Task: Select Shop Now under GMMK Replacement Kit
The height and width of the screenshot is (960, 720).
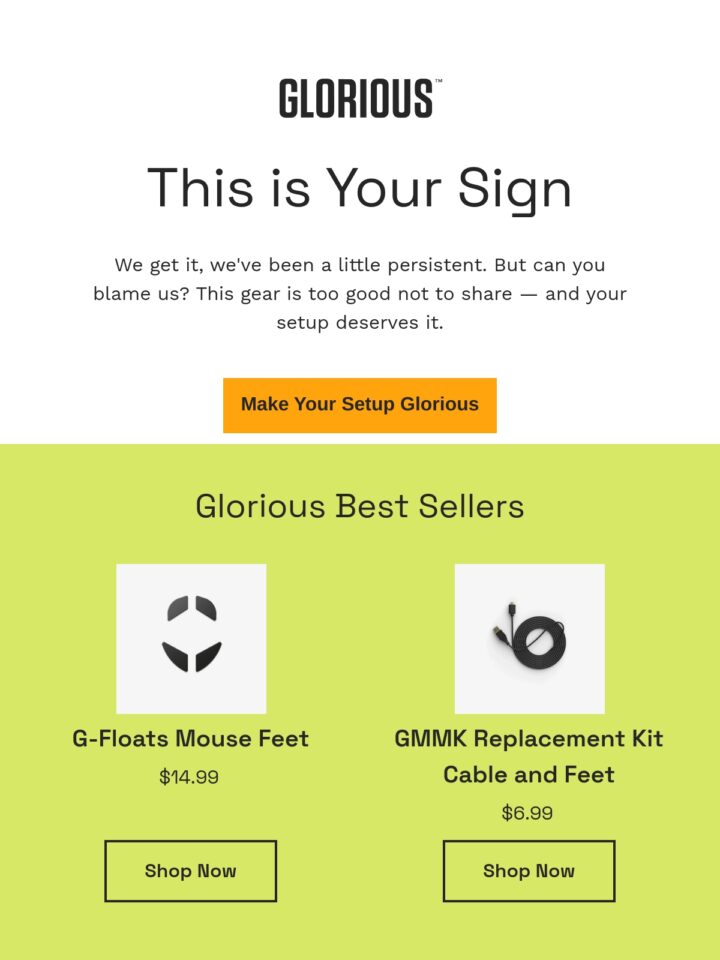Action: tap(529, 871)
